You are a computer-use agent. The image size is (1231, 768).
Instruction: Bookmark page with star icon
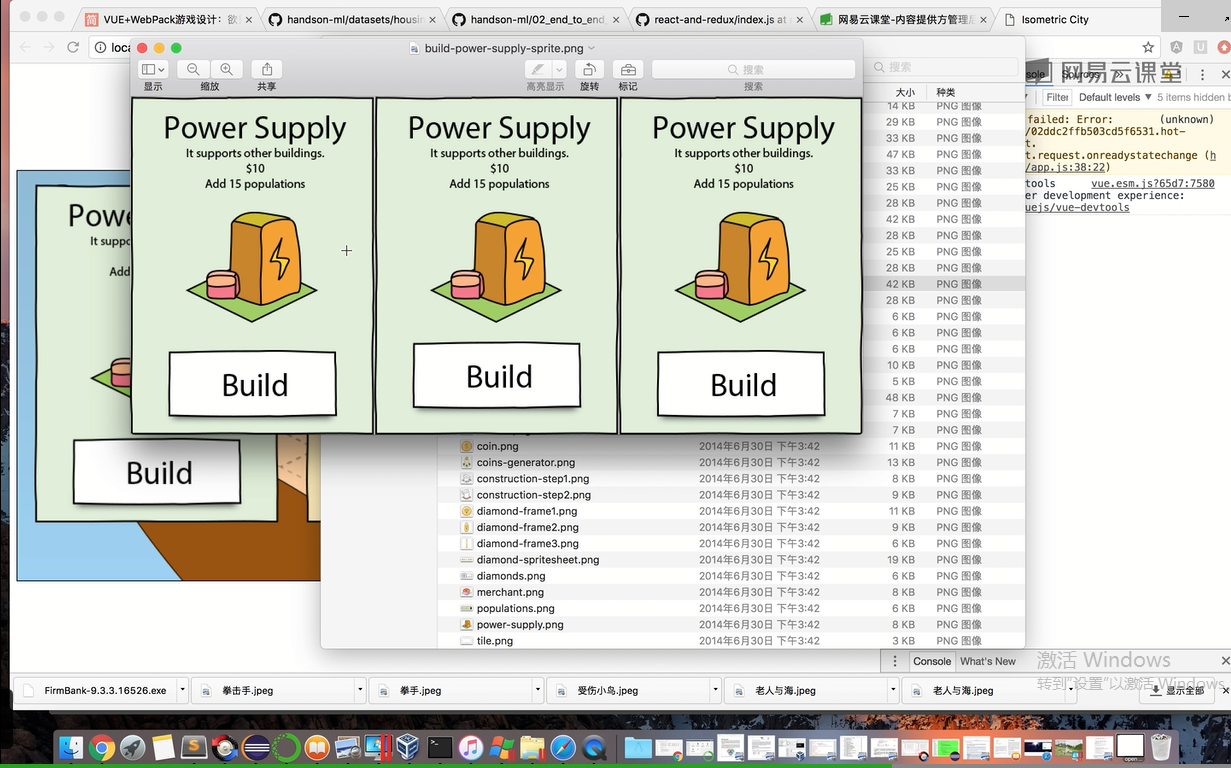coord(1148,47)
